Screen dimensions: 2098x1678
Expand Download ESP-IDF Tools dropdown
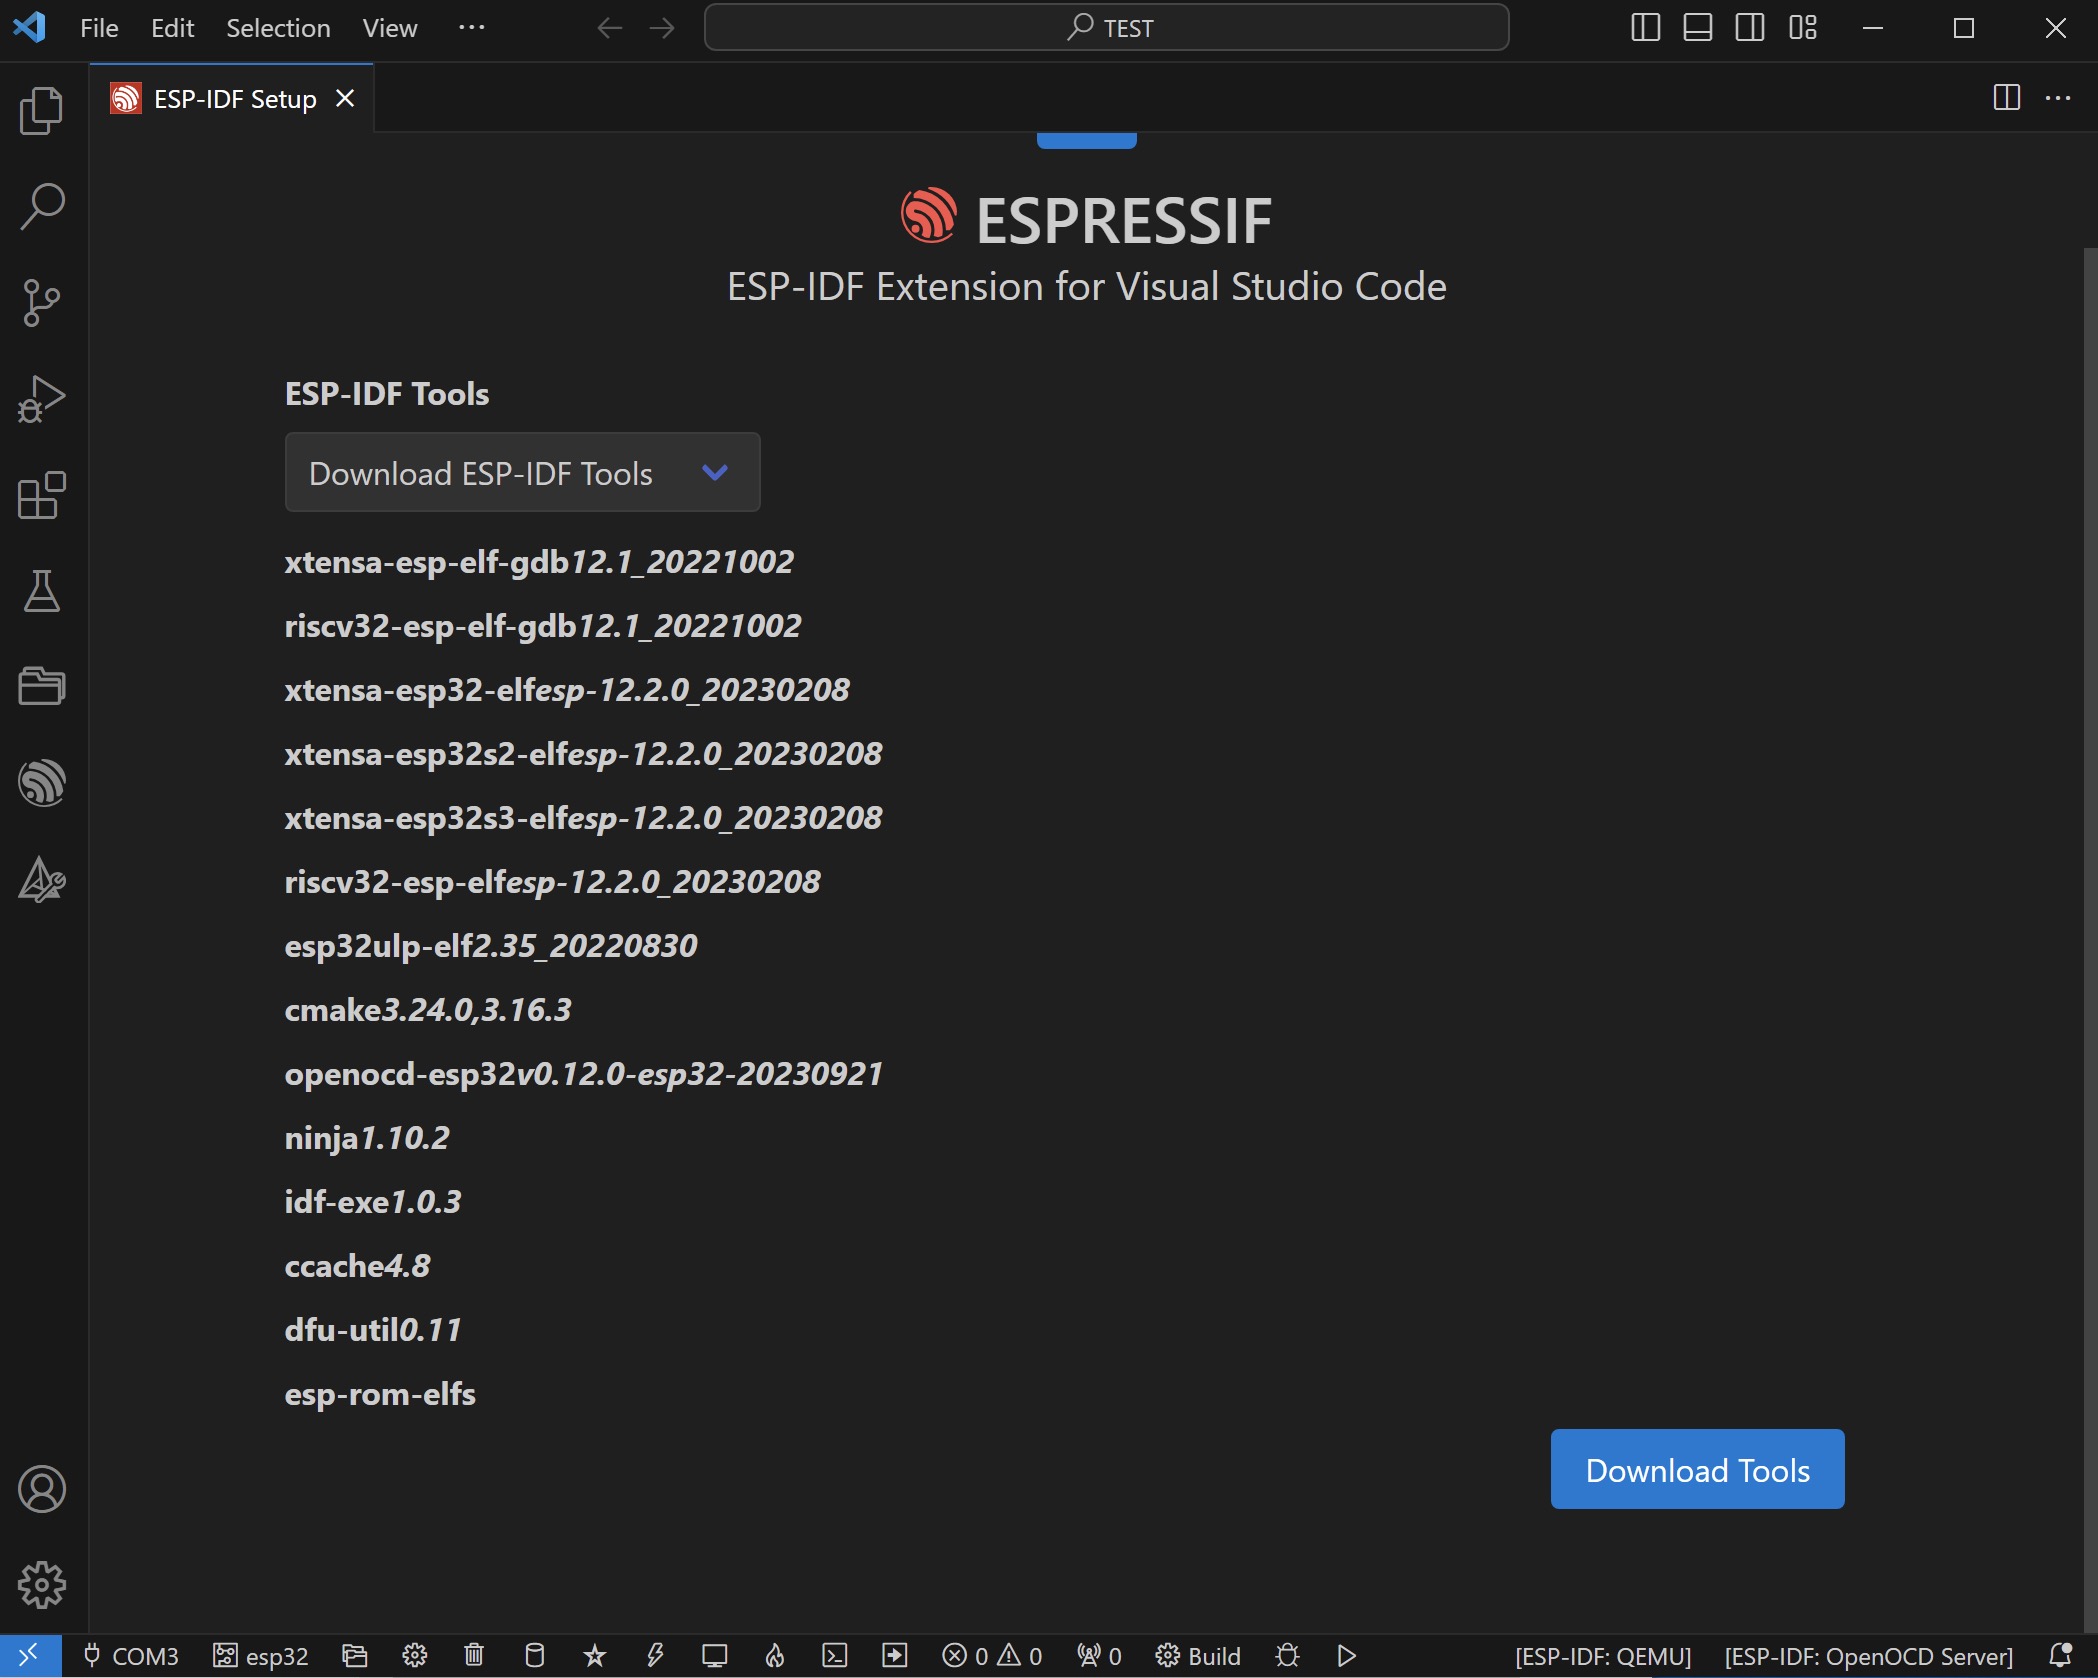click(522, 472)
